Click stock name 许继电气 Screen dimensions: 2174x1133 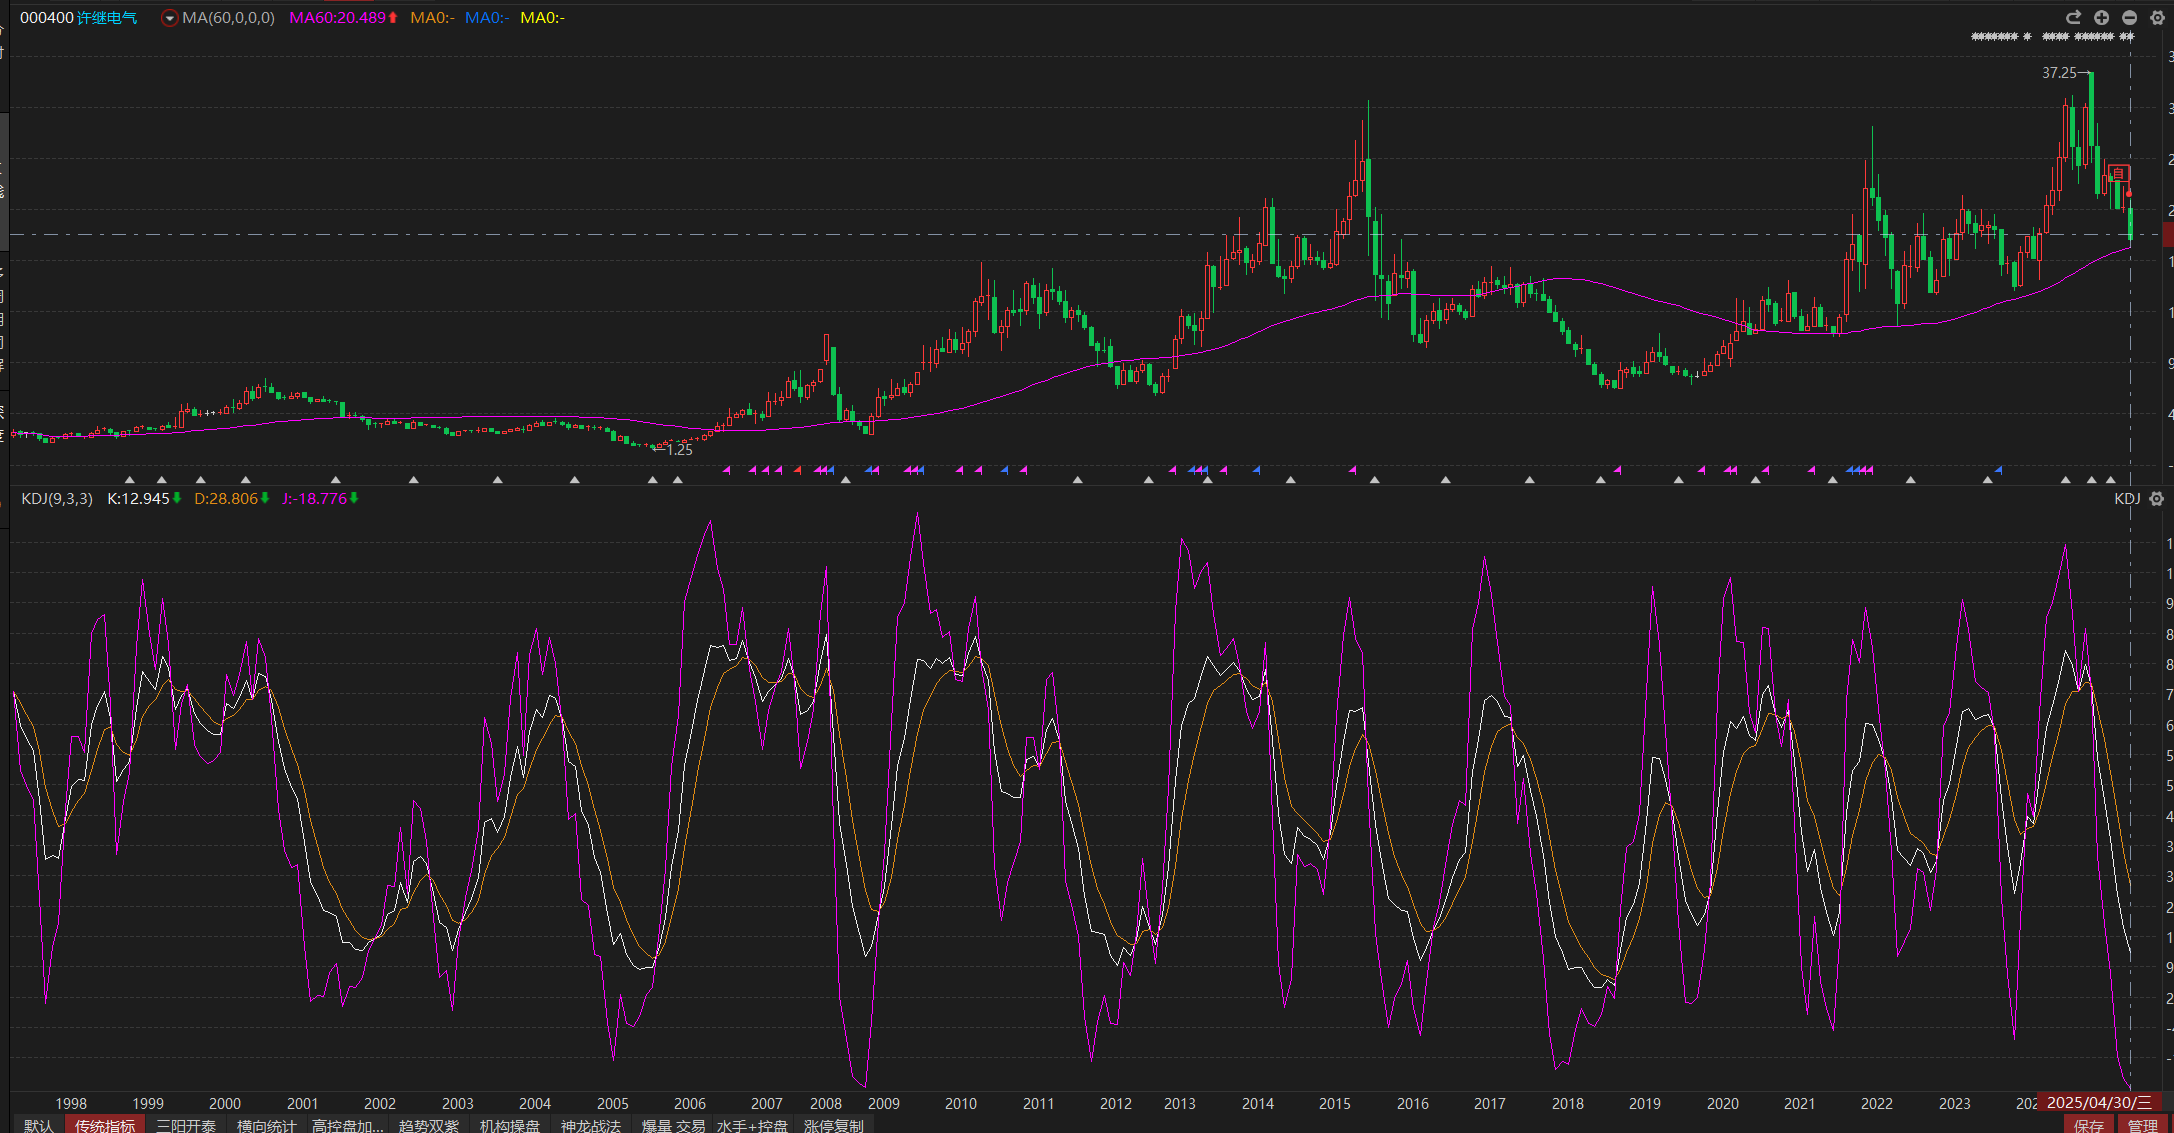(107, 18)
